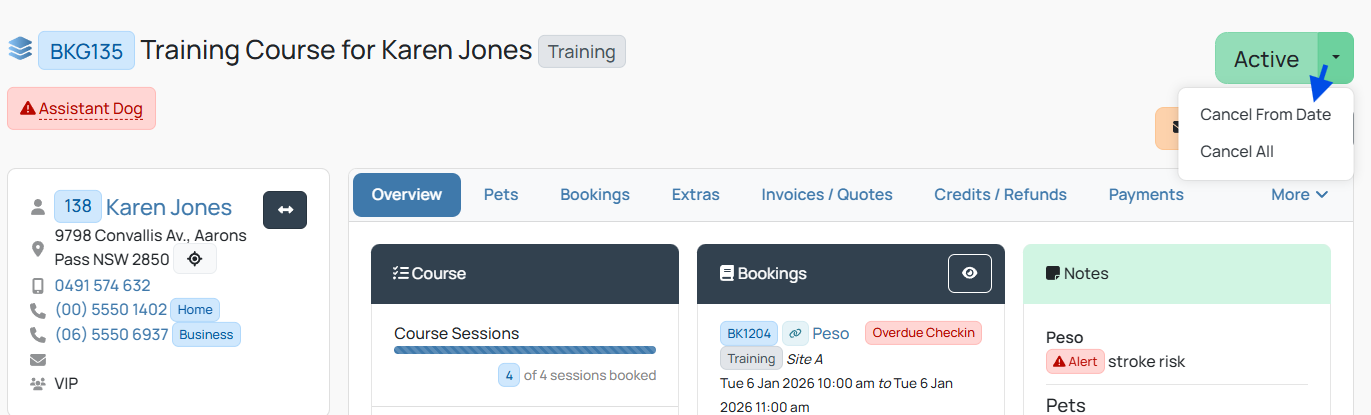Select Cancel From Date option
The image size is (1371, 415).
1265,115
